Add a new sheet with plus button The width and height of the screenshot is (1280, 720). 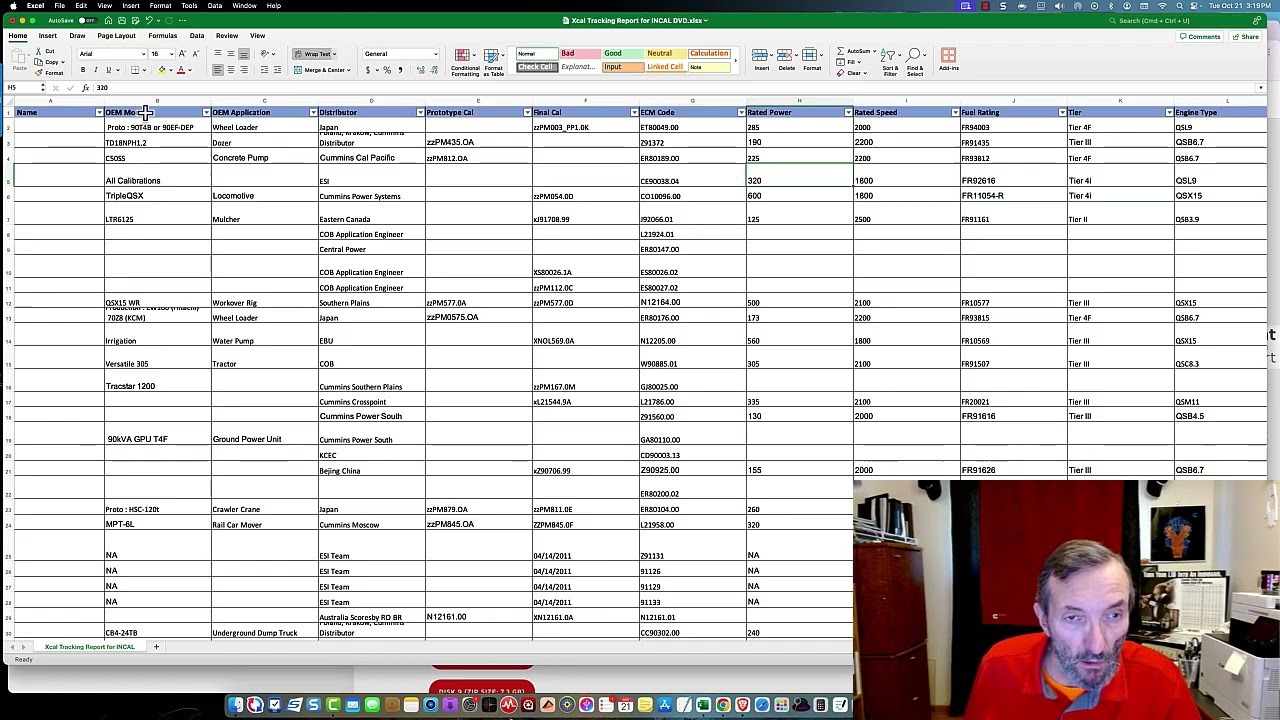156,647
